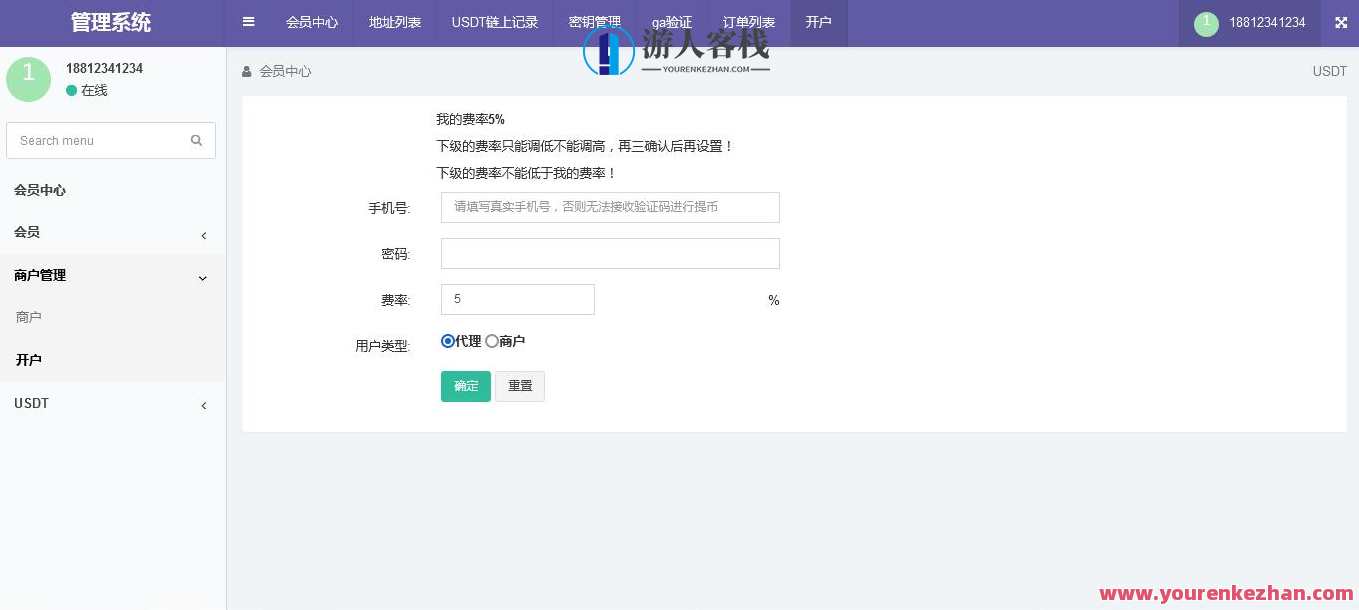Click the hamburger menu icon

(x=248, y=21)
